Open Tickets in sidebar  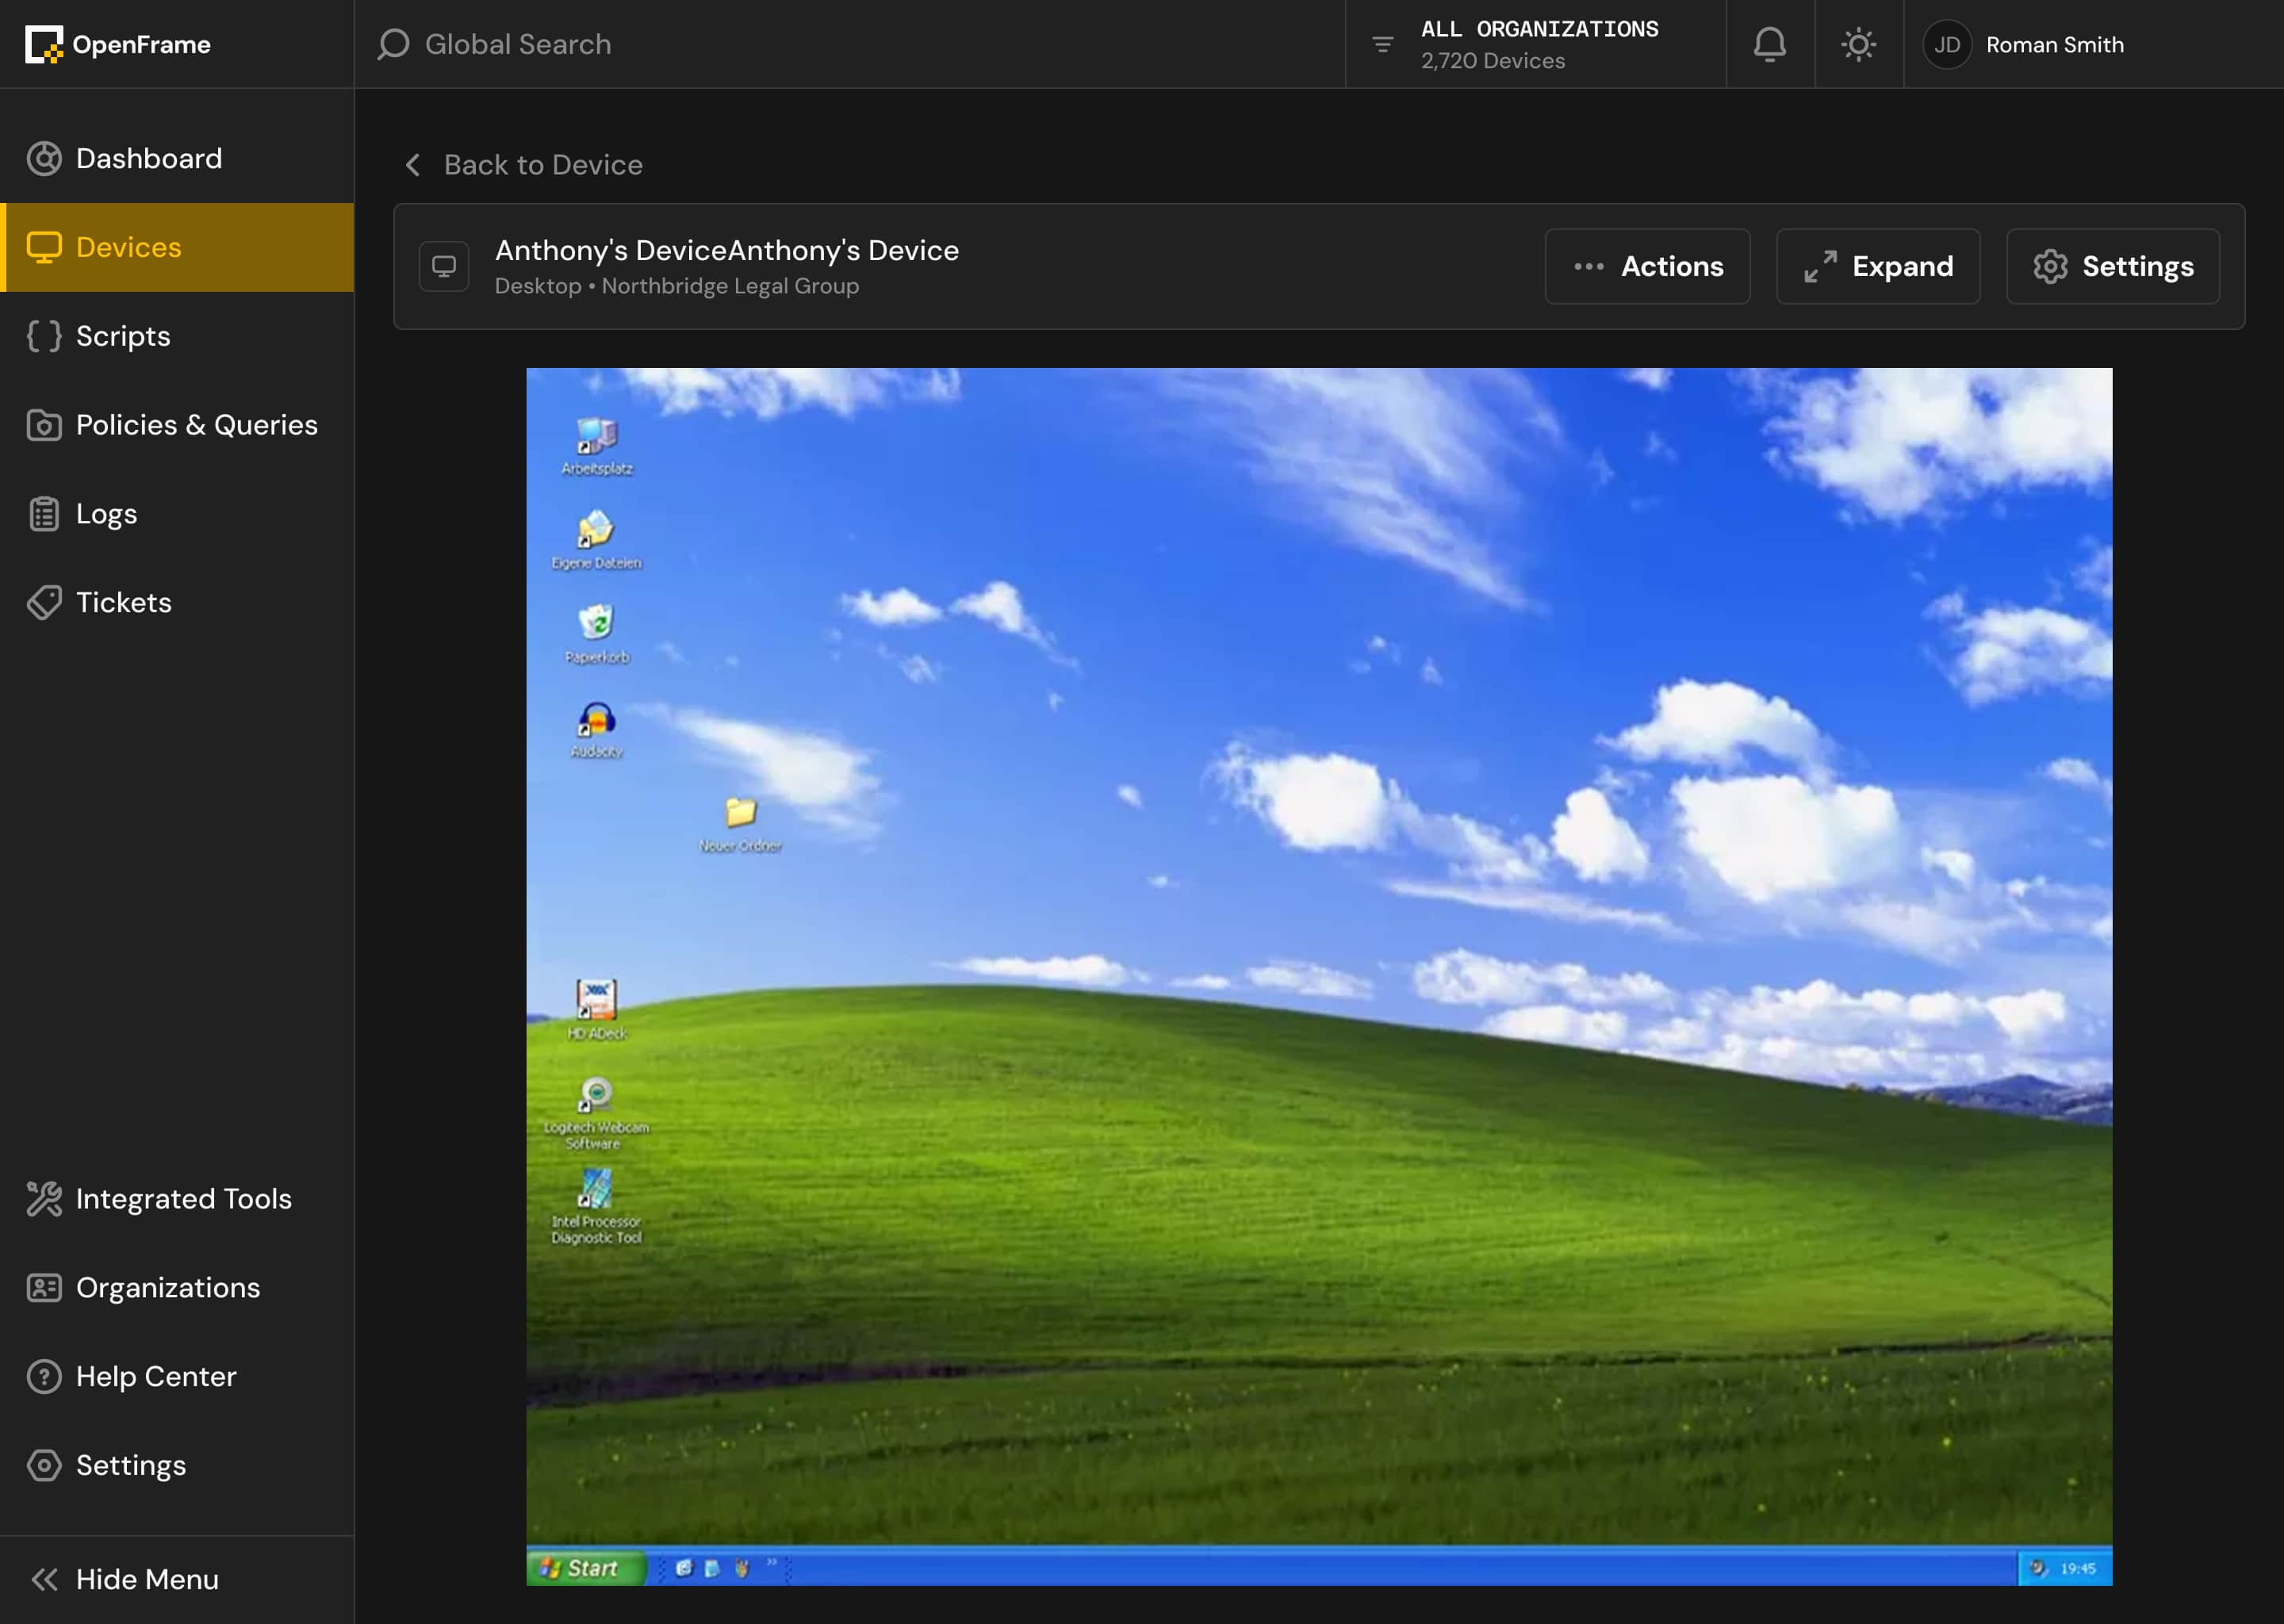pyautogui.click(x=177, y=602)
